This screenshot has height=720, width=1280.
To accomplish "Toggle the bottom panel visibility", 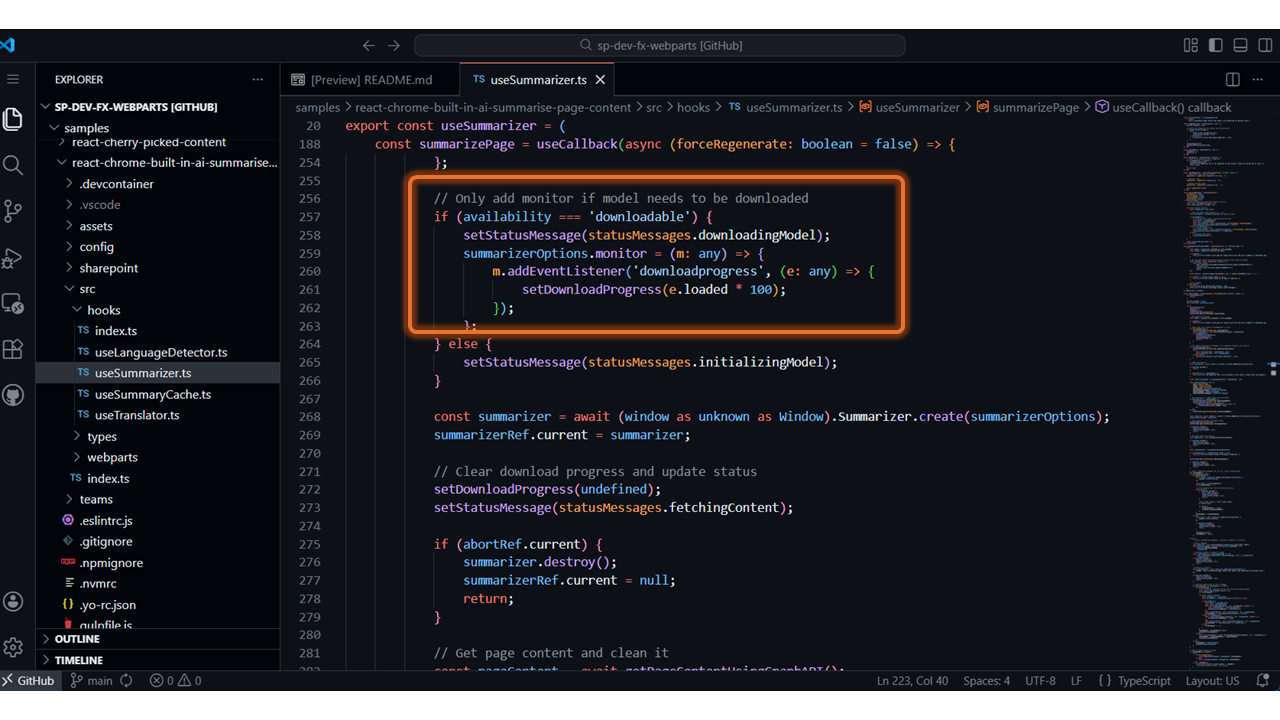I will pos(1240,45).
